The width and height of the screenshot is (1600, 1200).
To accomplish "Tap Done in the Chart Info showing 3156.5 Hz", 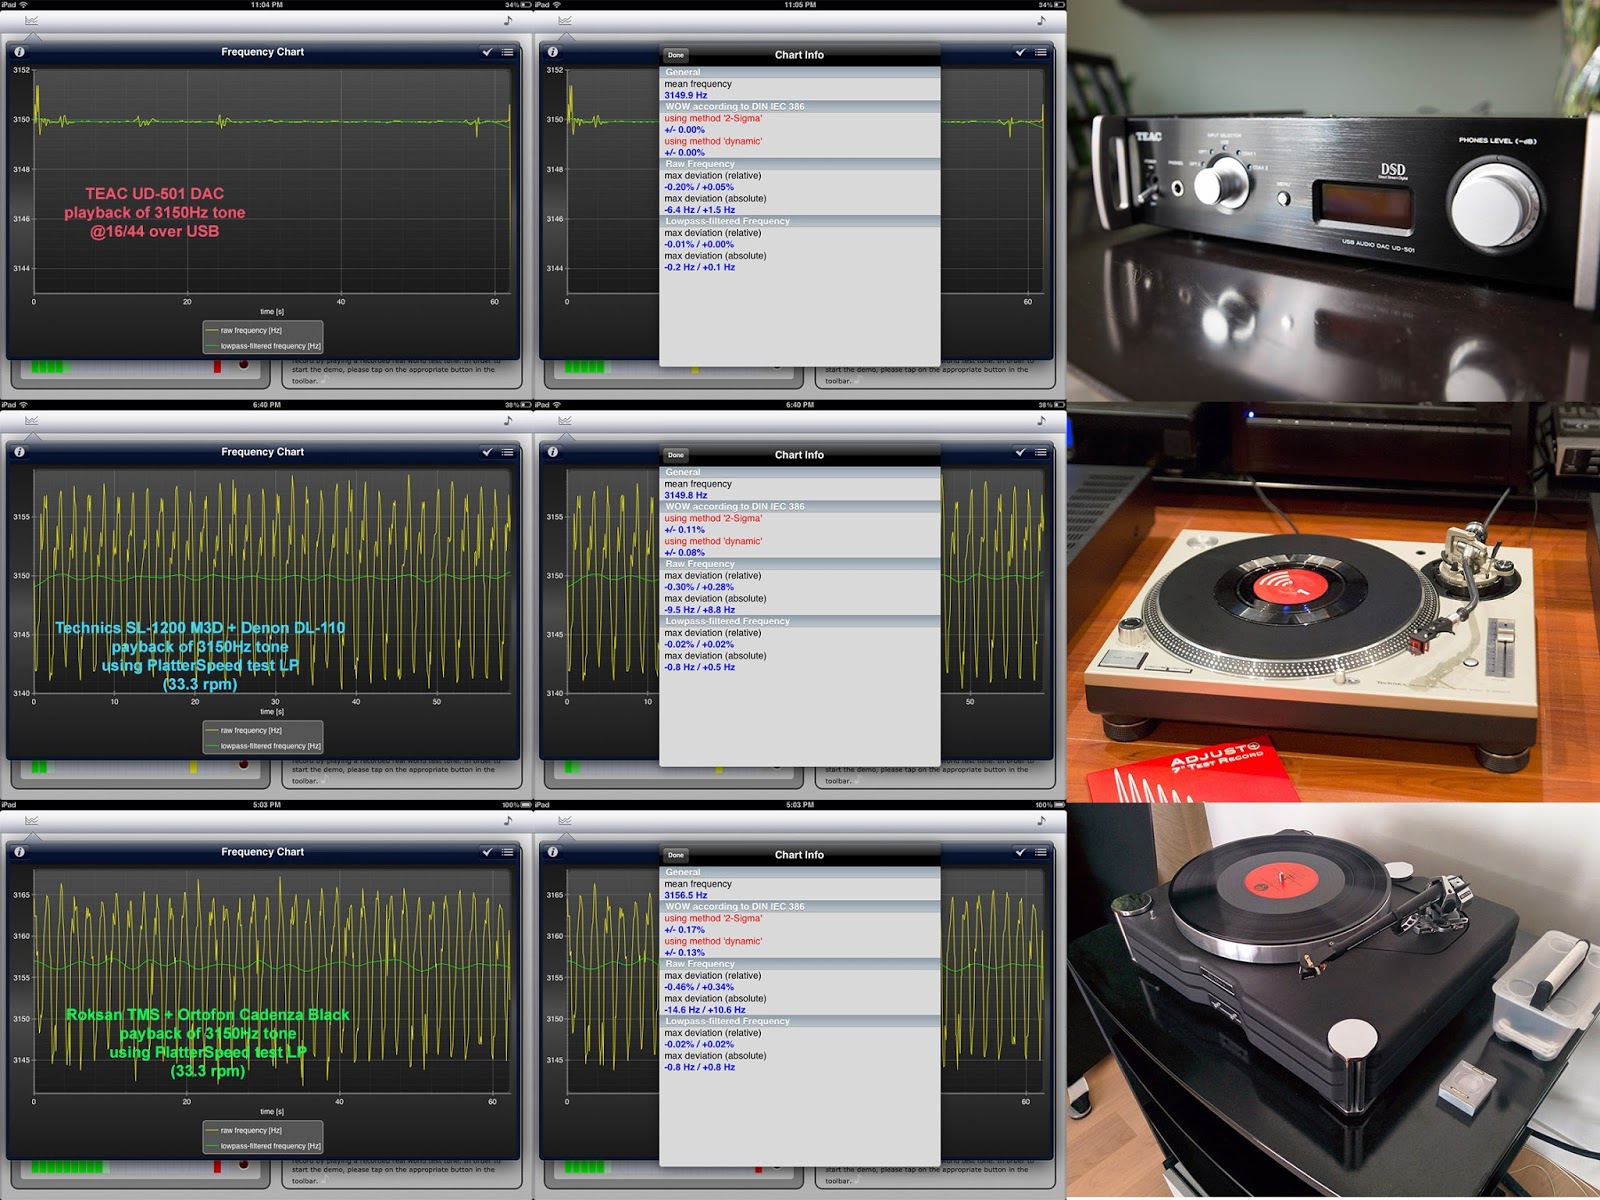I will (676, 855).
